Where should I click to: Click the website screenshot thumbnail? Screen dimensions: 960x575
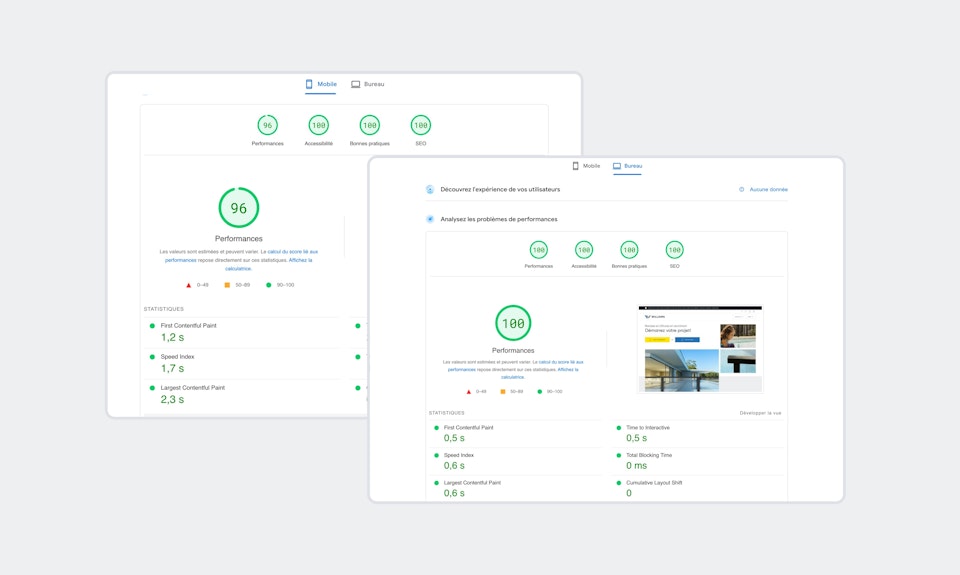(x=700, y=349)
